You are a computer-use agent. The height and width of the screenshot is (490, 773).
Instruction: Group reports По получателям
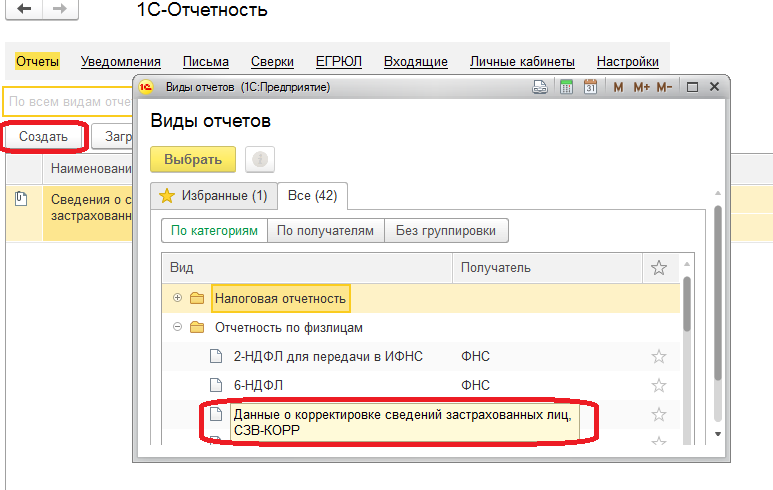[325, 231]
